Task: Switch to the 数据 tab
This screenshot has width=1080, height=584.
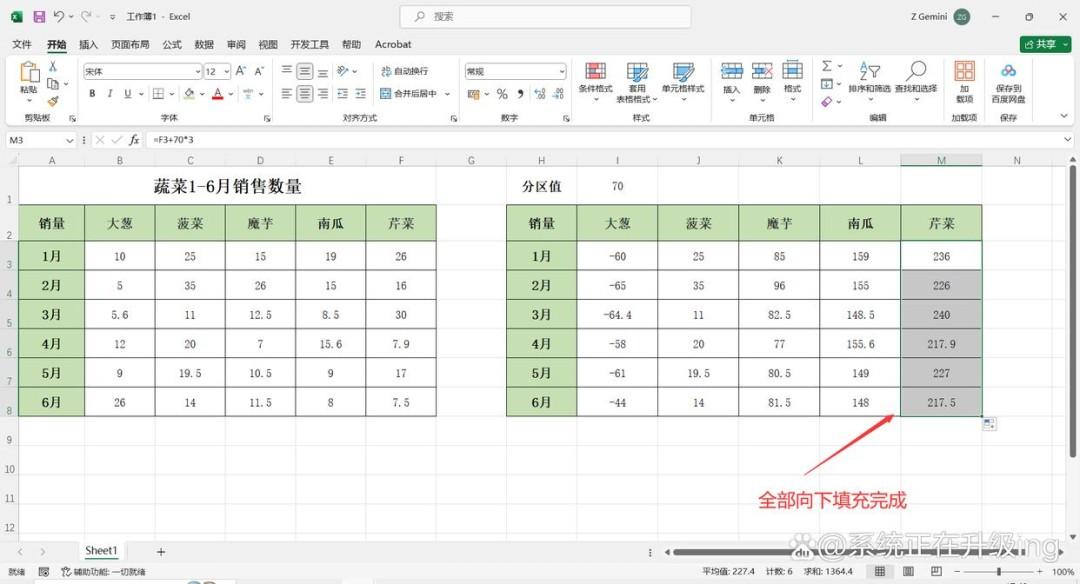Action: point(204,44)
